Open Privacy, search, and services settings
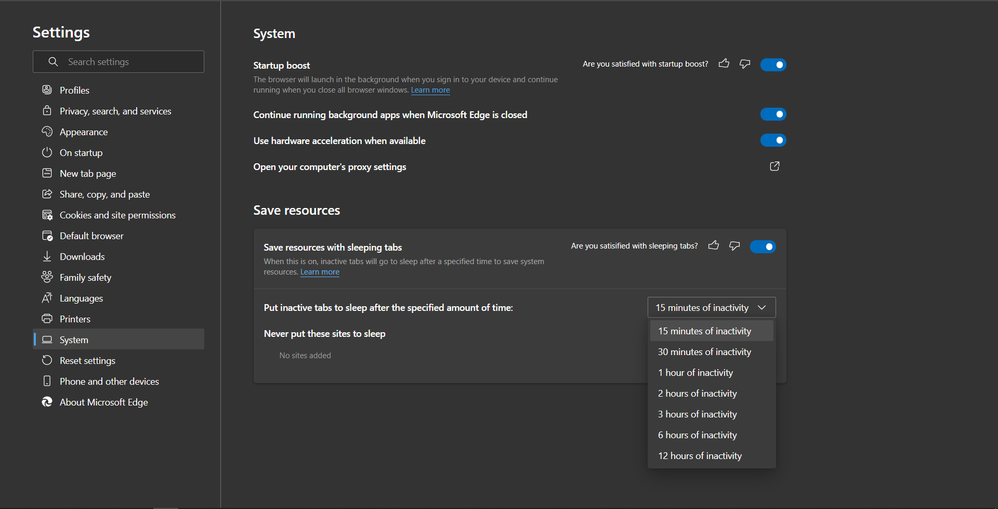998x509 pixels. point(115,111)
